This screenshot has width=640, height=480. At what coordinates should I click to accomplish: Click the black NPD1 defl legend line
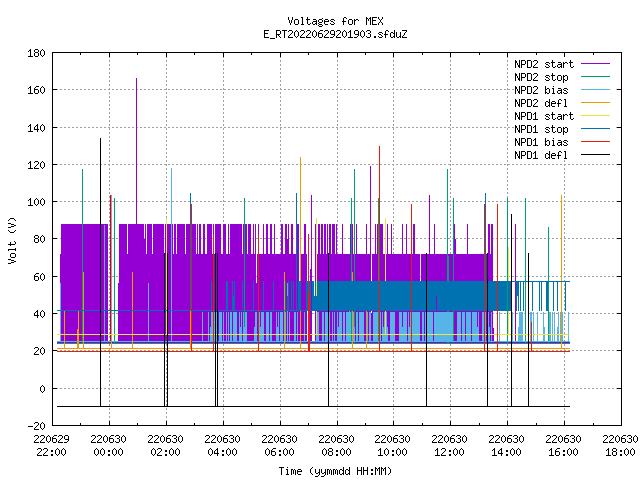click(x=595, y=155)
